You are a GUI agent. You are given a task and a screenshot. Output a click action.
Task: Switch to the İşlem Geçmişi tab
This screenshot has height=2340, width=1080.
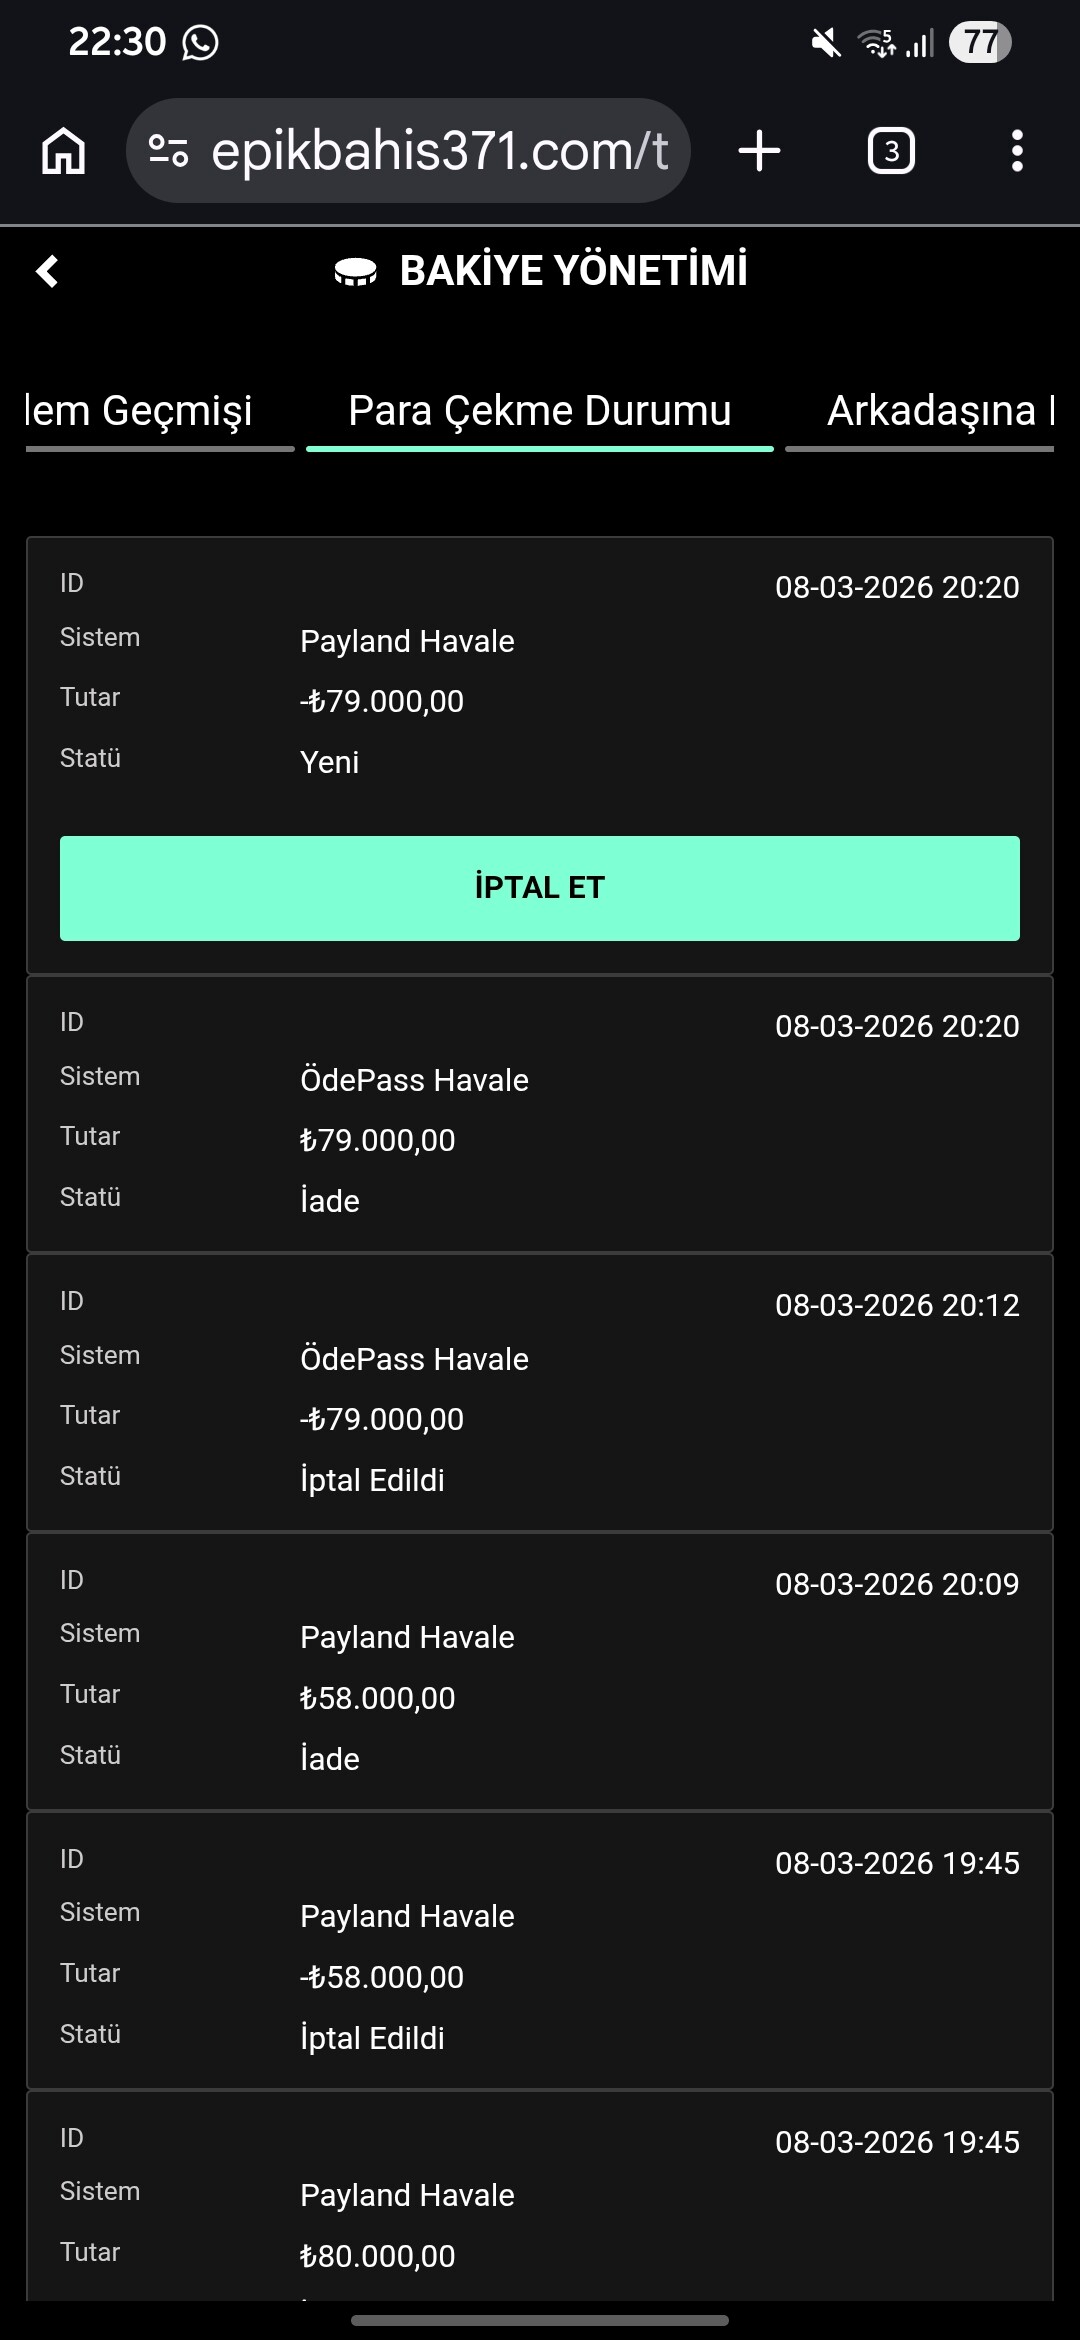pos(140,411)
